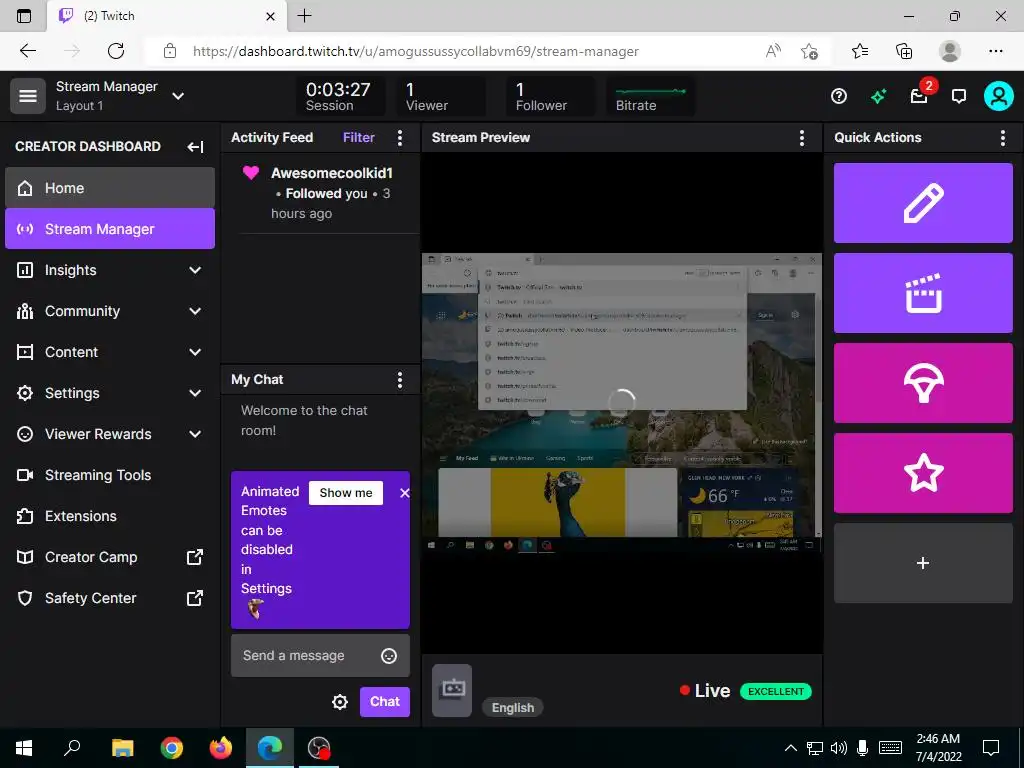This screenshot has height=768, width=1024.
Task: Expand the Community section chevron
Action: pos(195,311)
